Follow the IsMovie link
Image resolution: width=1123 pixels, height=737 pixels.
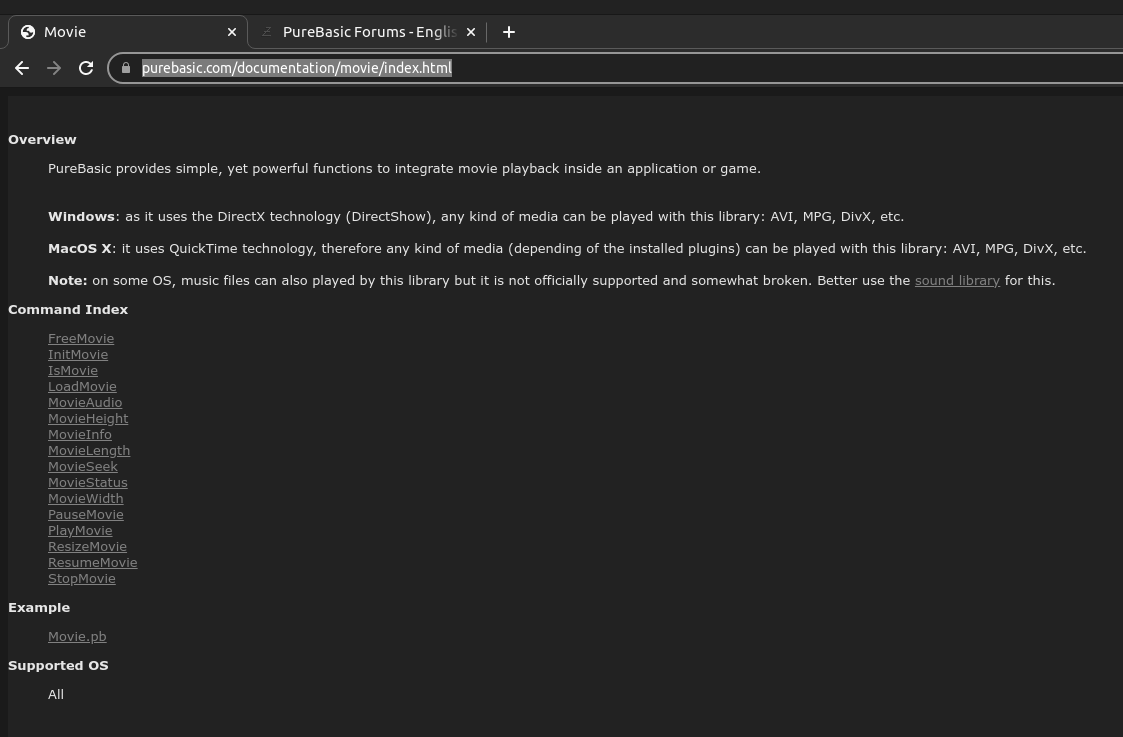pyautogui.click(x=73, y=370)
